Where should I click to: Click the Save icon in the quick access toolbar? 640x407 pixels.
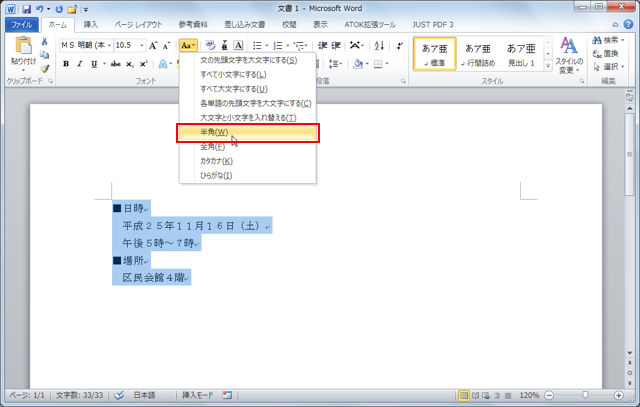(x=26, y=7)
